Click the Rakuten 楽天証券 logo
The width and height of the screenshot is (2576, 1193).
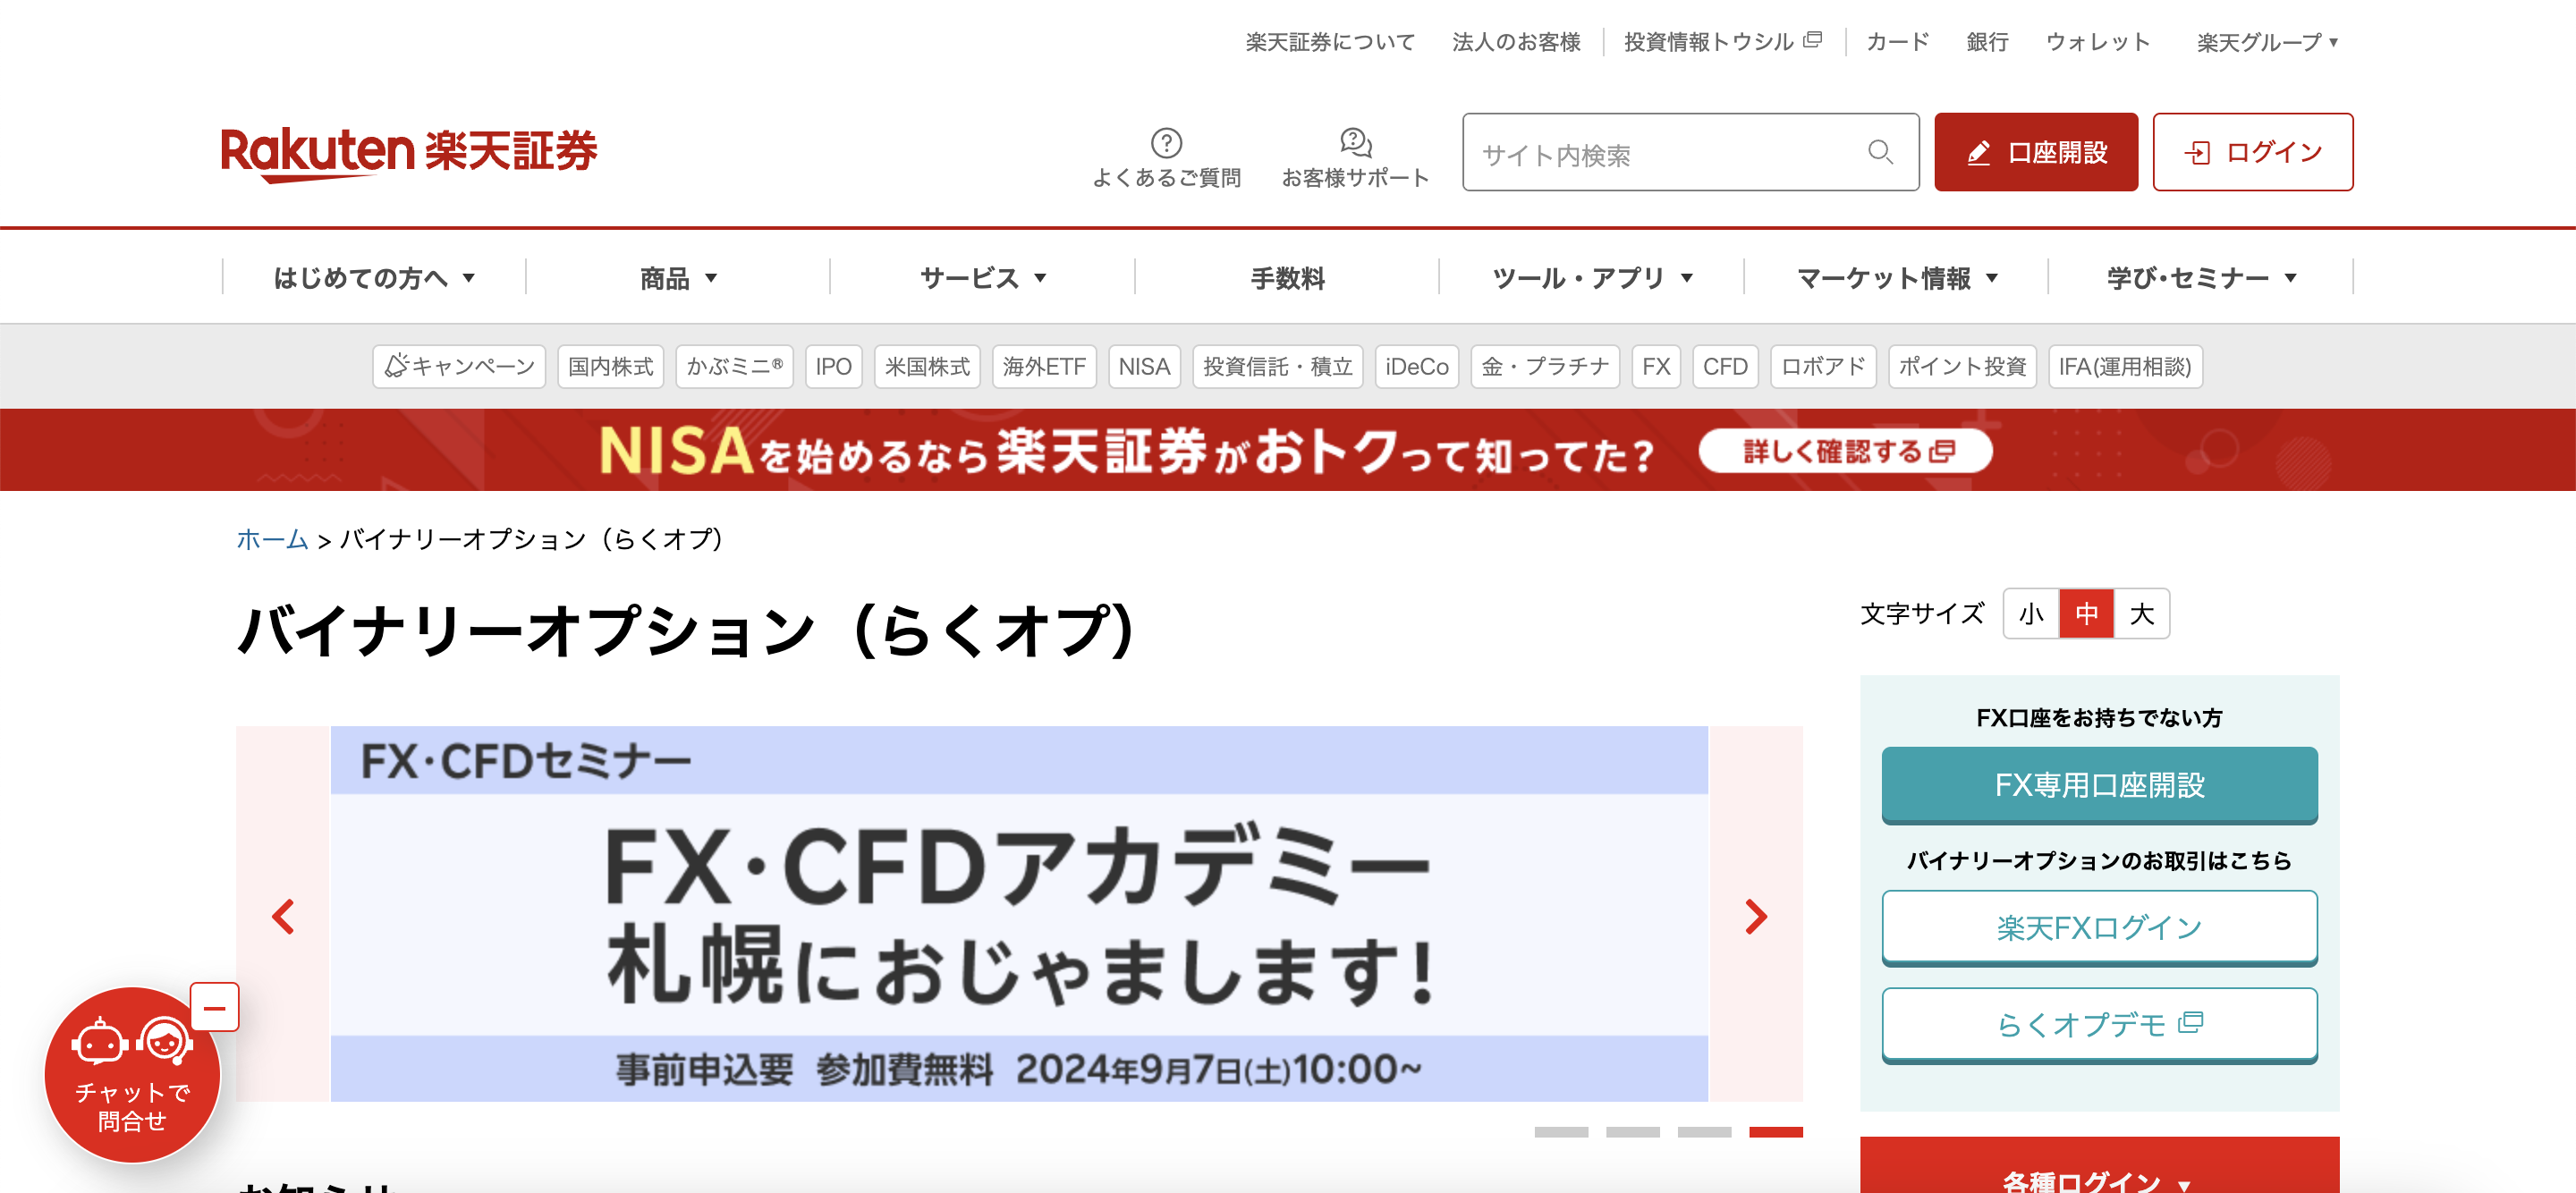[x=408, y=153]
